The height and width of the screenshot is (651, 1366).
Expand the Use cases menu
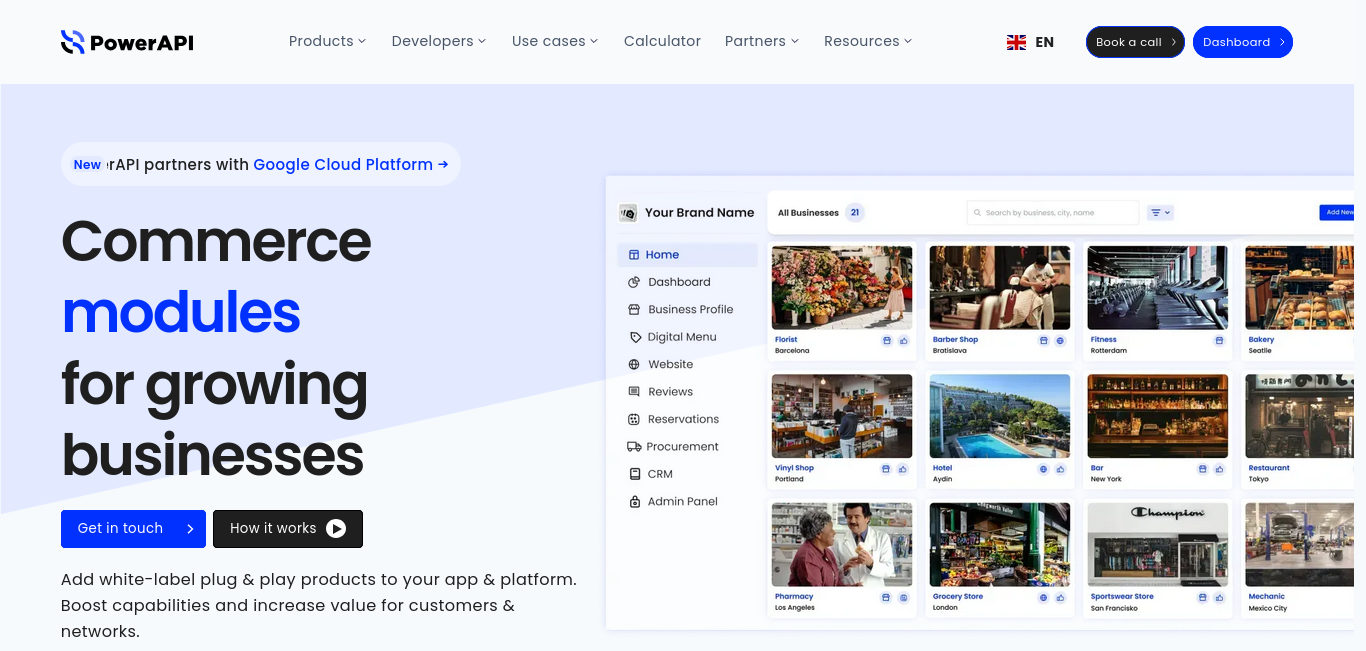point(555,41)
